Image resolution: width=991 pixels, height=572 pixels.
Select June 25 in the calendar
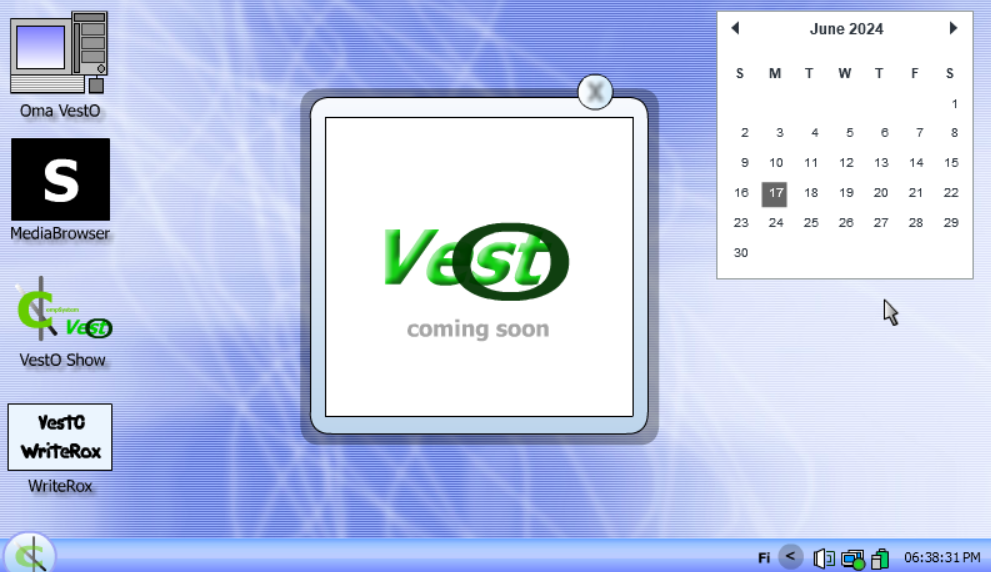(x=811, y=222)
